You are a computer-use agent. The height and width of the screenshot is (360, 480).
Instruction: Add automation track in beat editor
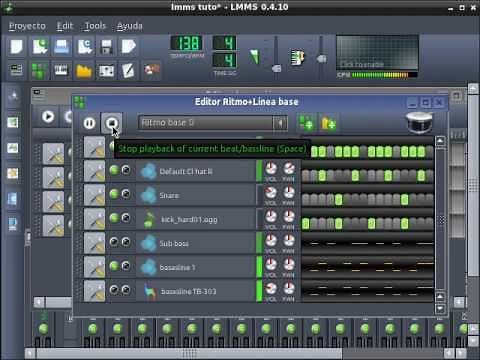pos(328,124)
